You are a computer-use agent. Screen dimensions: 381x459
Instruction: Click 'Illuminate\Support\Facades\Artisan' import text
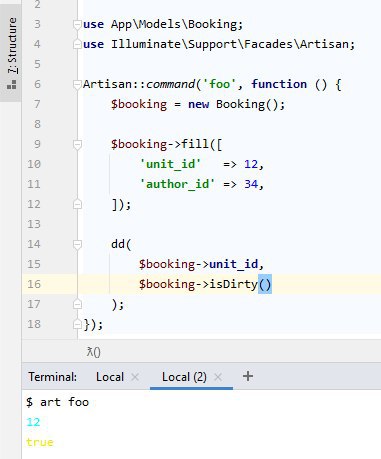(229, 44)
